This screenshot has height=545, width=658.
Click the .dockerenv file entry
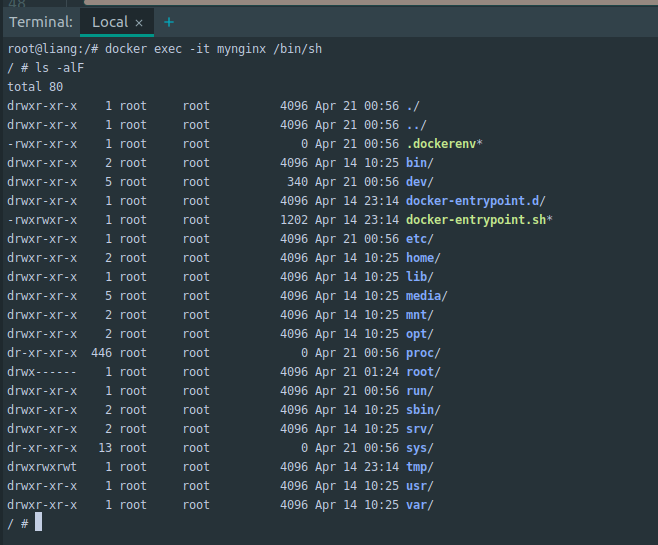(x=441, y=144)
